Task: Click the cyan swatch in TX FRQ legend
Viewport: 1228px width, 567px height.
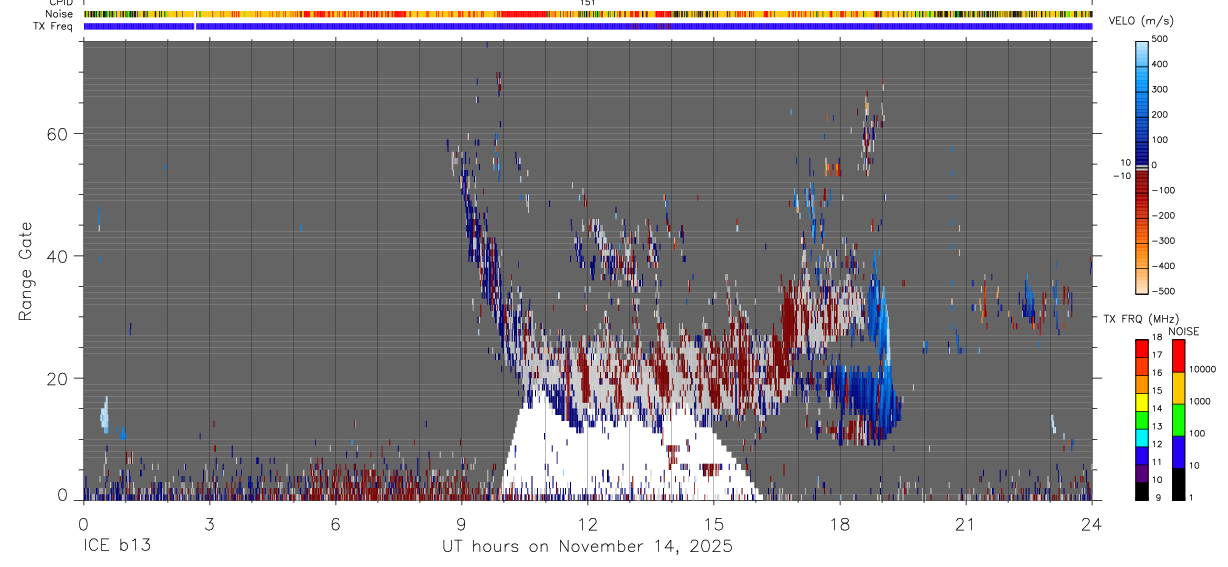Action: (1142, 436)
